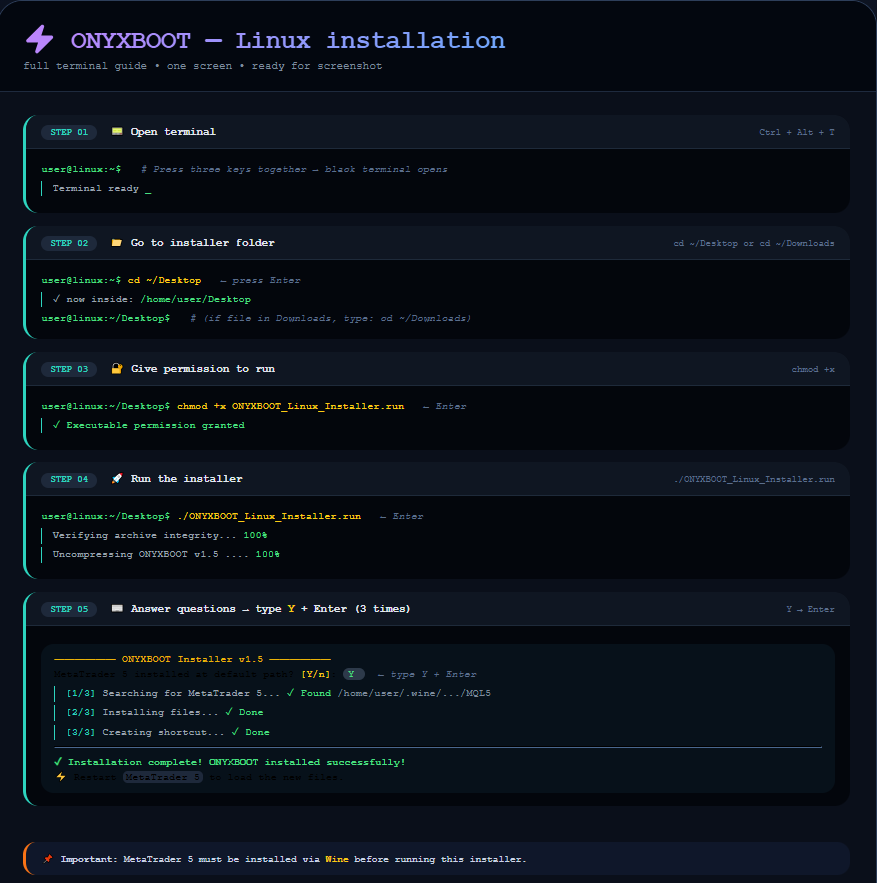Click the MetaTrader 5 pill near Restart
The height and width of the screenshot is (883, 877).
[163, 777]
